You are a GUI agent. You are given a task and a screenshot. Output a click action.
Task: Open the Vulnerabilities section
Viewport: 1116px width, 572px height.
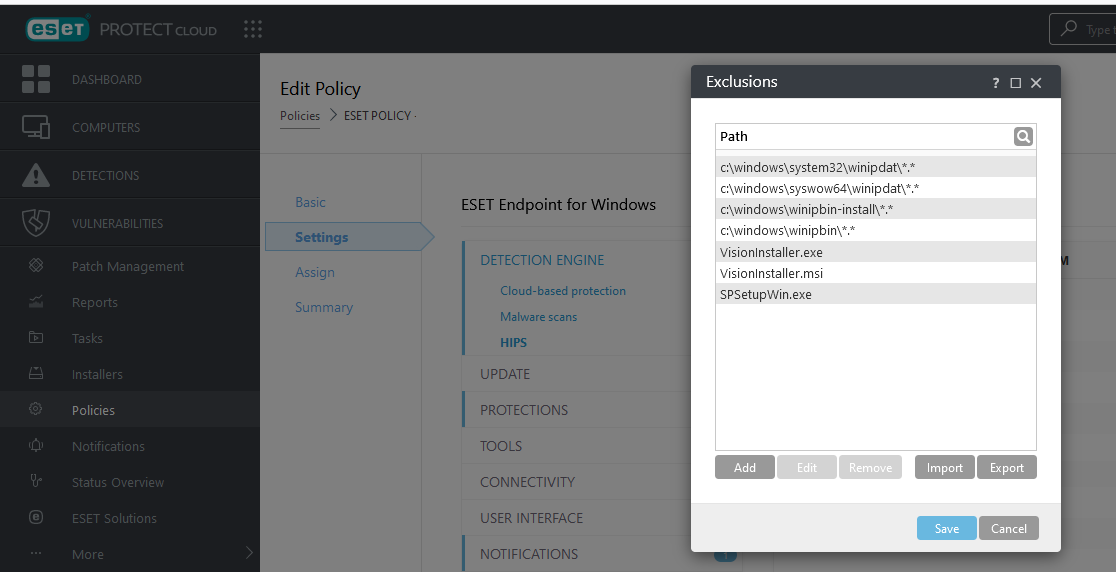(x=117, y=223)
